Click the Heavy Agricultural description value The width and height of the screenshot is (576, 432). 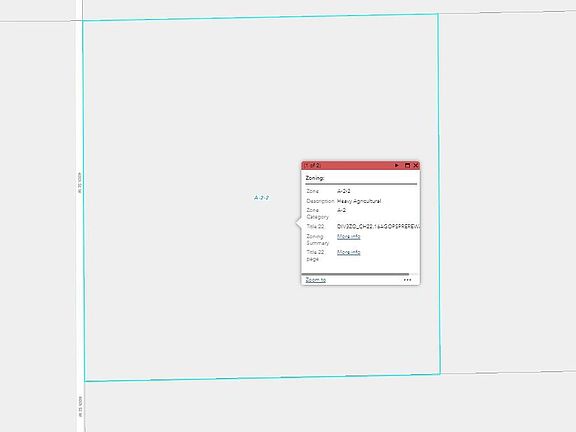359,201
